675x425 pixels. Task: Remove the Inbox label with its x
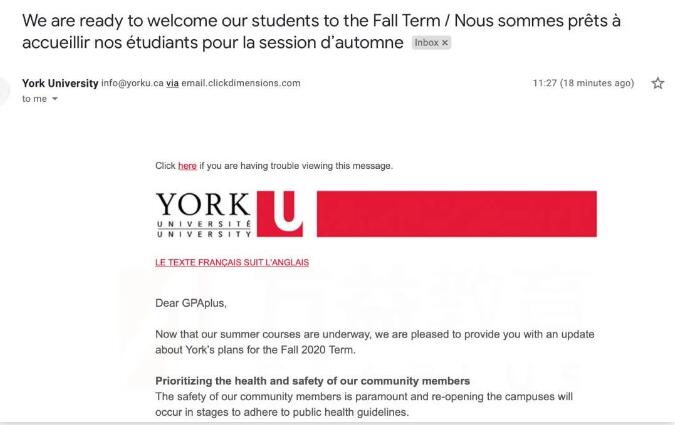pos(445,43)
